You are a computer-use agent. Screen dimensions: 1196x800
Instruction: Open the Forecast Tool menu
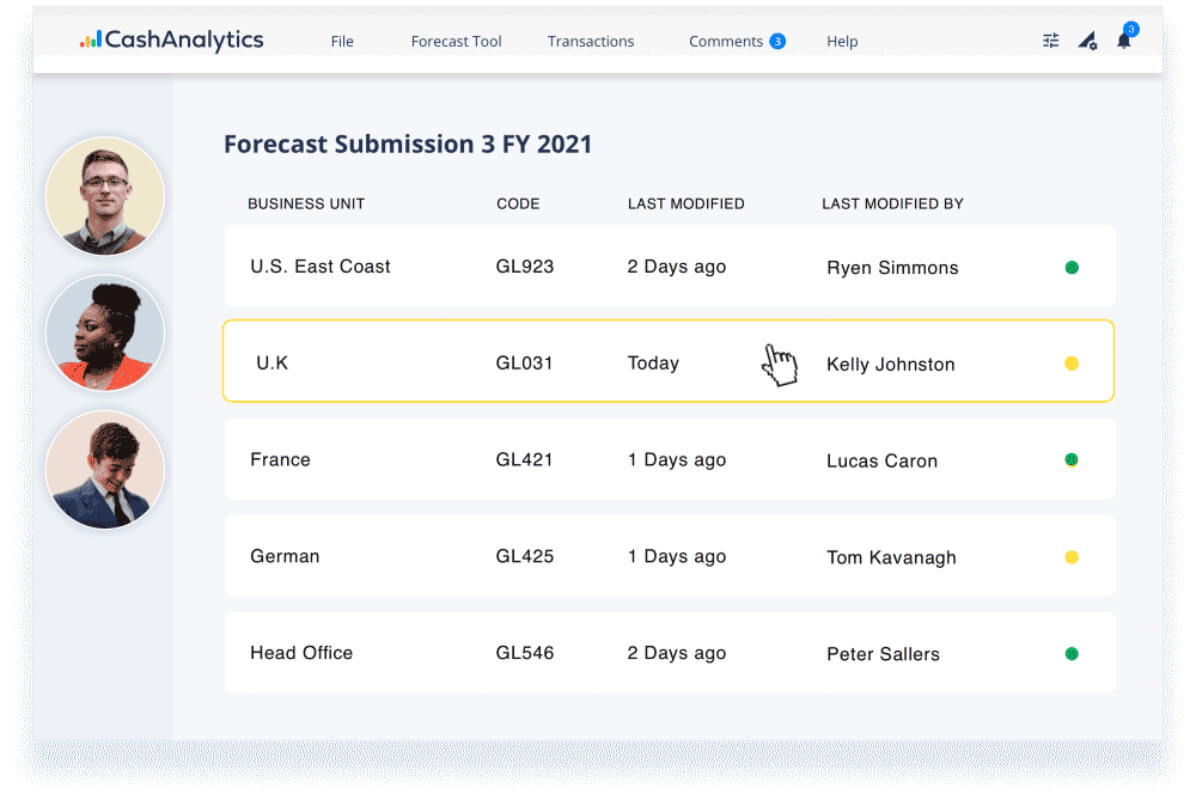[456, 41]
